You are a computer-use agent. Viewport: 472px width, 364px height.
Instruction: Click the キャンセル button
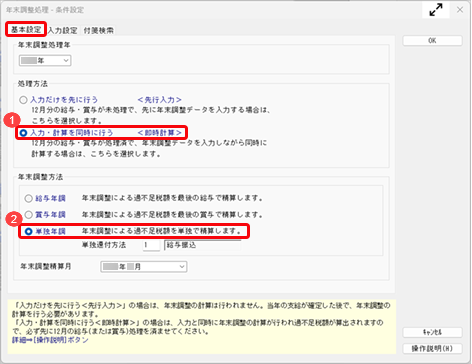point(432,332)
